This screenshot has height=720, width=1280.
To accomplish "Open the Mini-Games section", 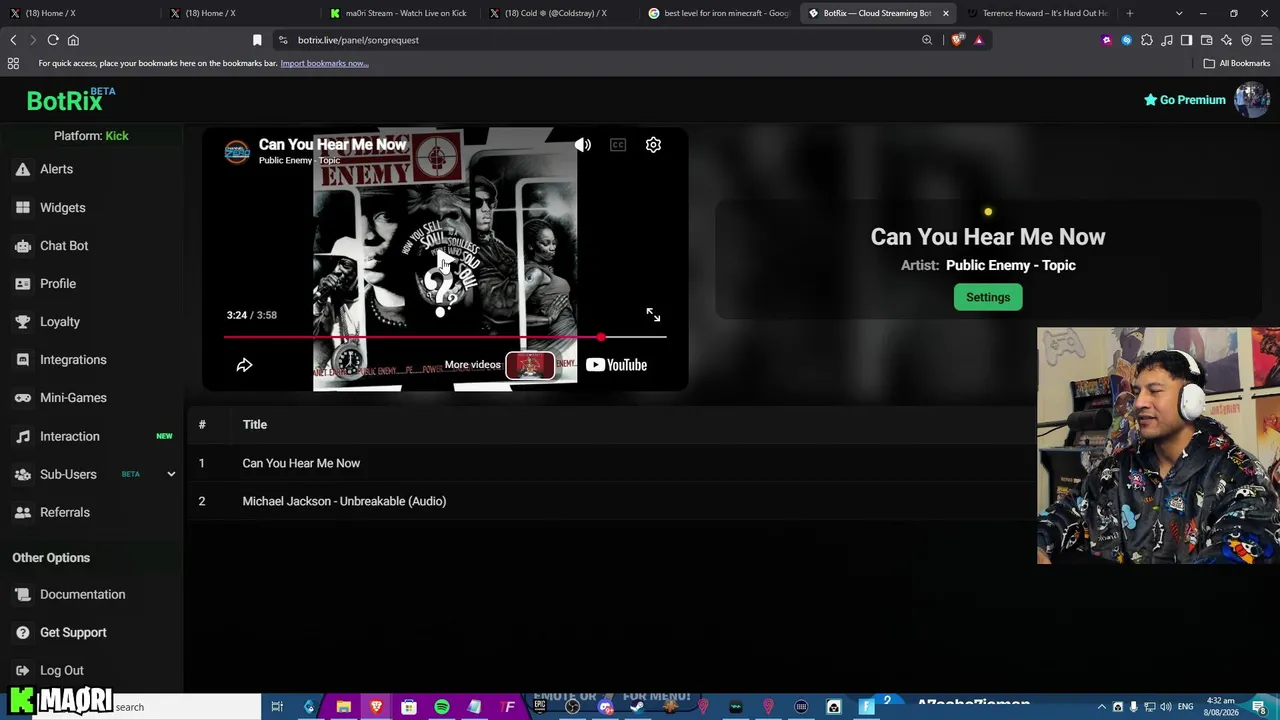I will tap(91, 397).
